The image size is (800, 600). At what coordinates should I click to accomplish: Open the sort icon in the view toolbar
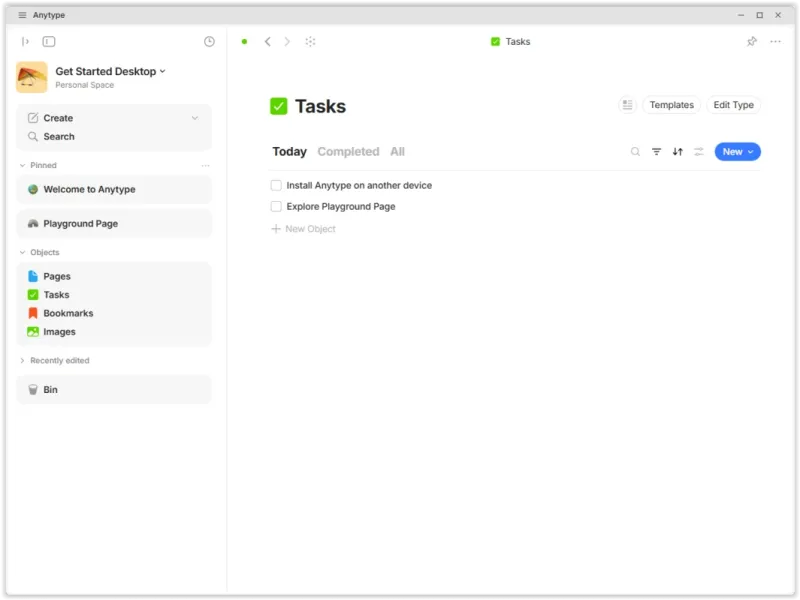point(678,152)
